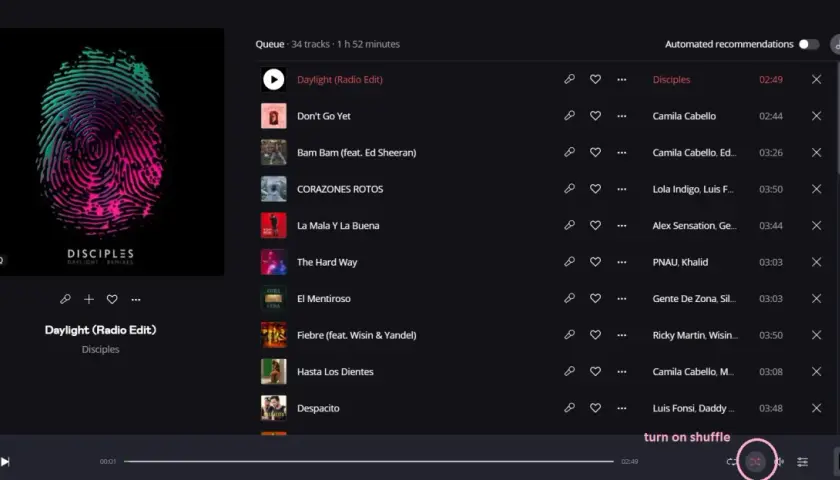Open more options for The Hard Way

[x=621, y=261]
